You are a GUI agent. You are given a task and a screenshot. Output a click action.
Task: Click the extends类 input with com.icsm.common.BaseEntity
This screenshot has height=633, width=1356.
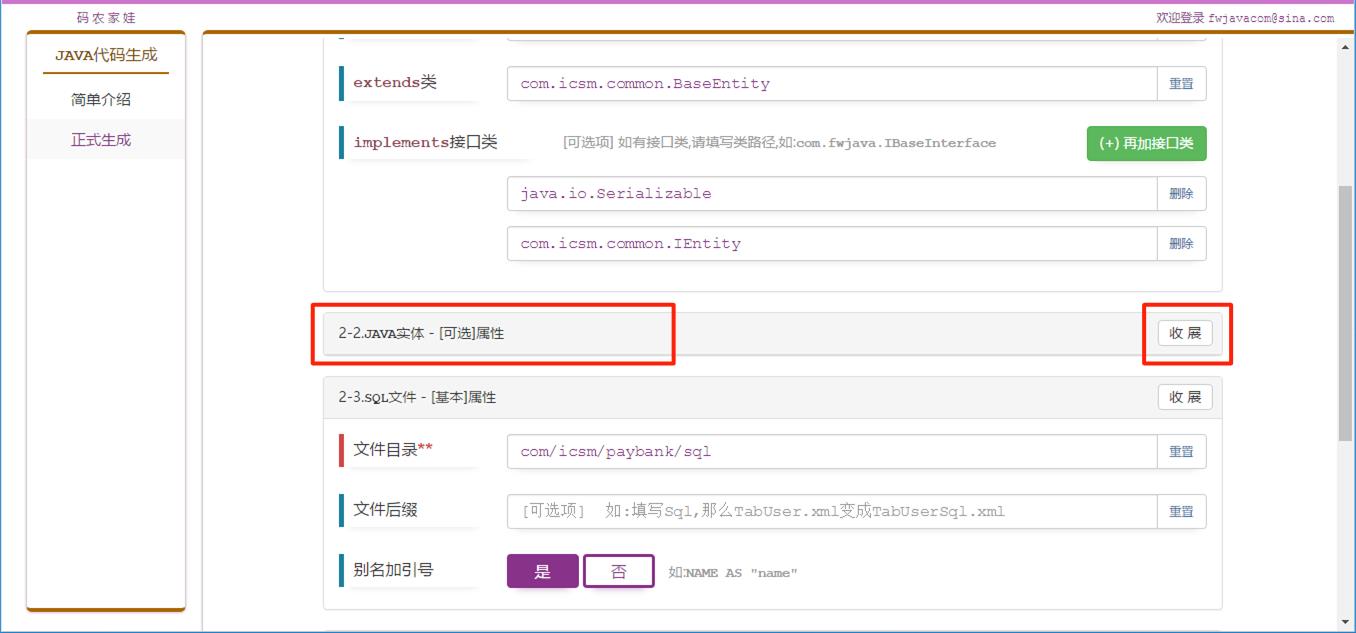831,84
